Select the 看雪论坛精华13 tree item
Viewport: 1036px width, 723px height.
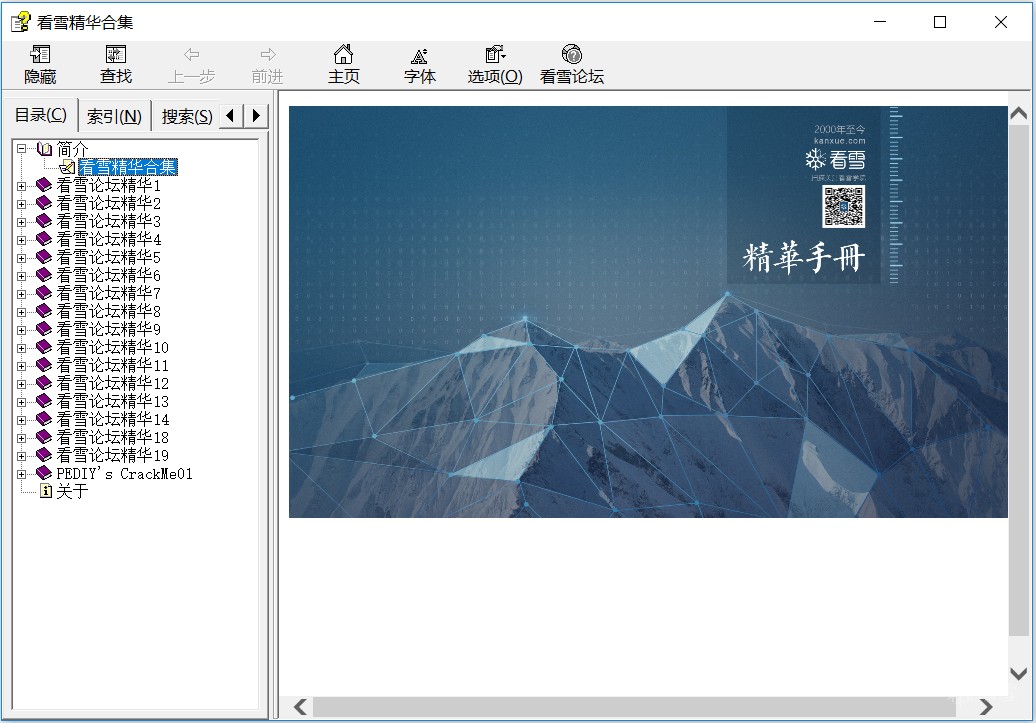coord(112,401)
